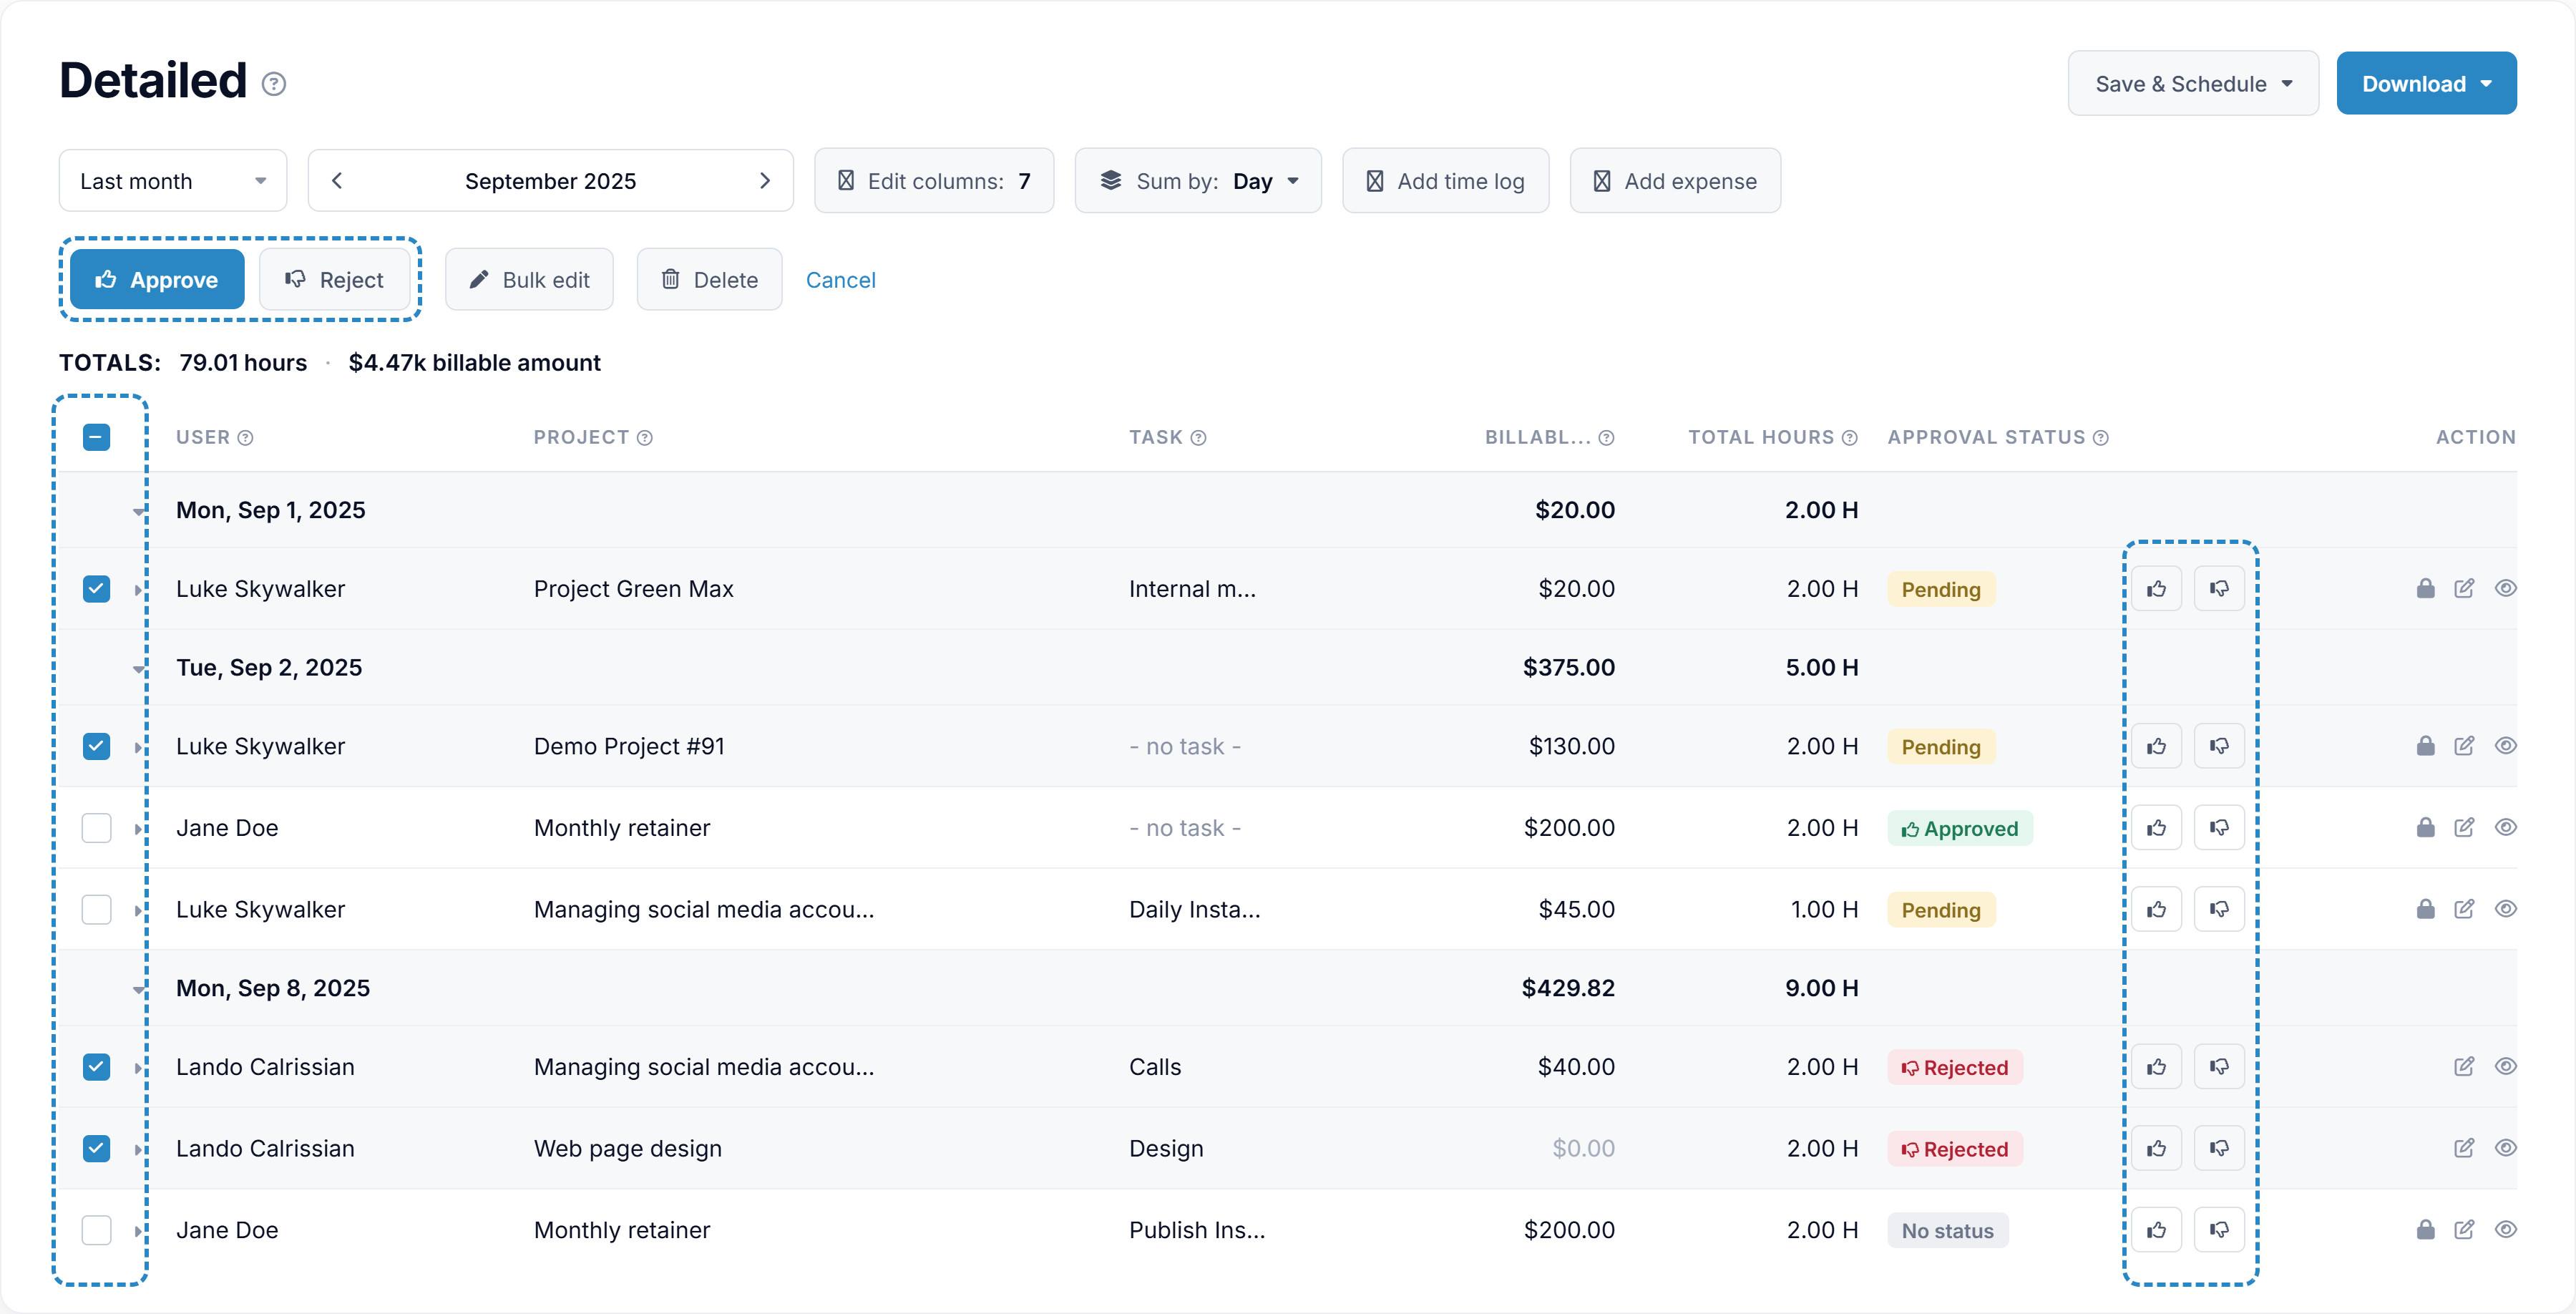This screenshot has height=1314, width=2576.
Task: Advance to next month with right chevron
Action: click(x=765, y=181)
